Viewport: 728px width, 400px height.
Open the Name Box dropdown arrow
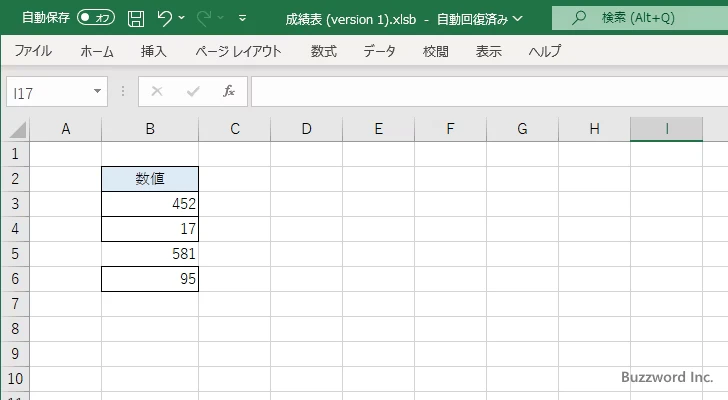point(98,91)
